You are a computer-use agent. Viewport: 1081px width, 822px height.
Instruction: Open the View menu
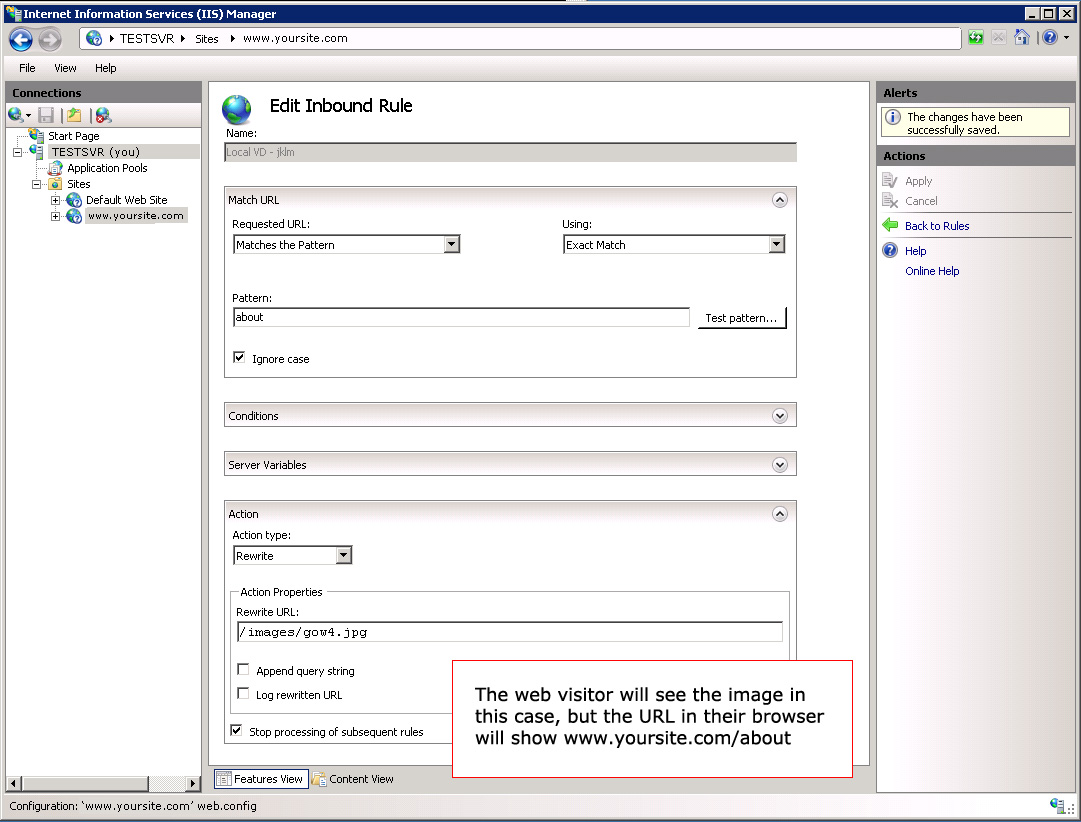[x=65, y=68]
